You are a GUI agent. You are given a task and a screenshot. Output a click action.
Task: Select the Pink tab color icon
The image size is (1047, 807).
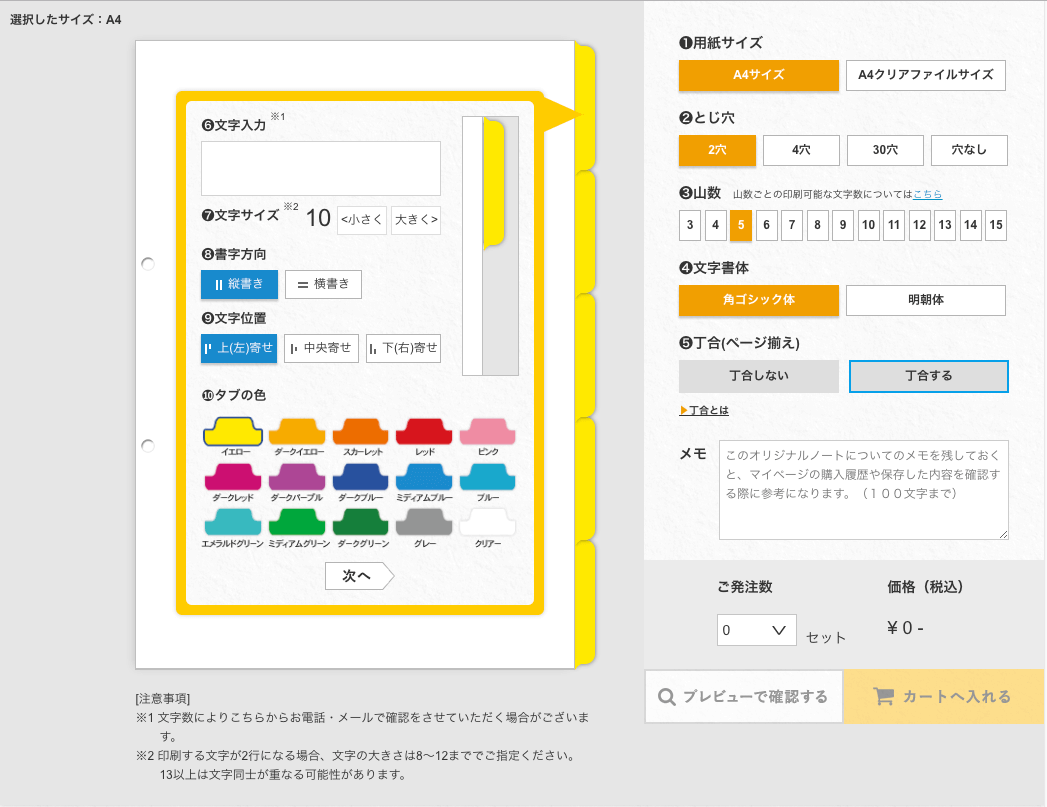pyautogui.click(x=487, y=431)
